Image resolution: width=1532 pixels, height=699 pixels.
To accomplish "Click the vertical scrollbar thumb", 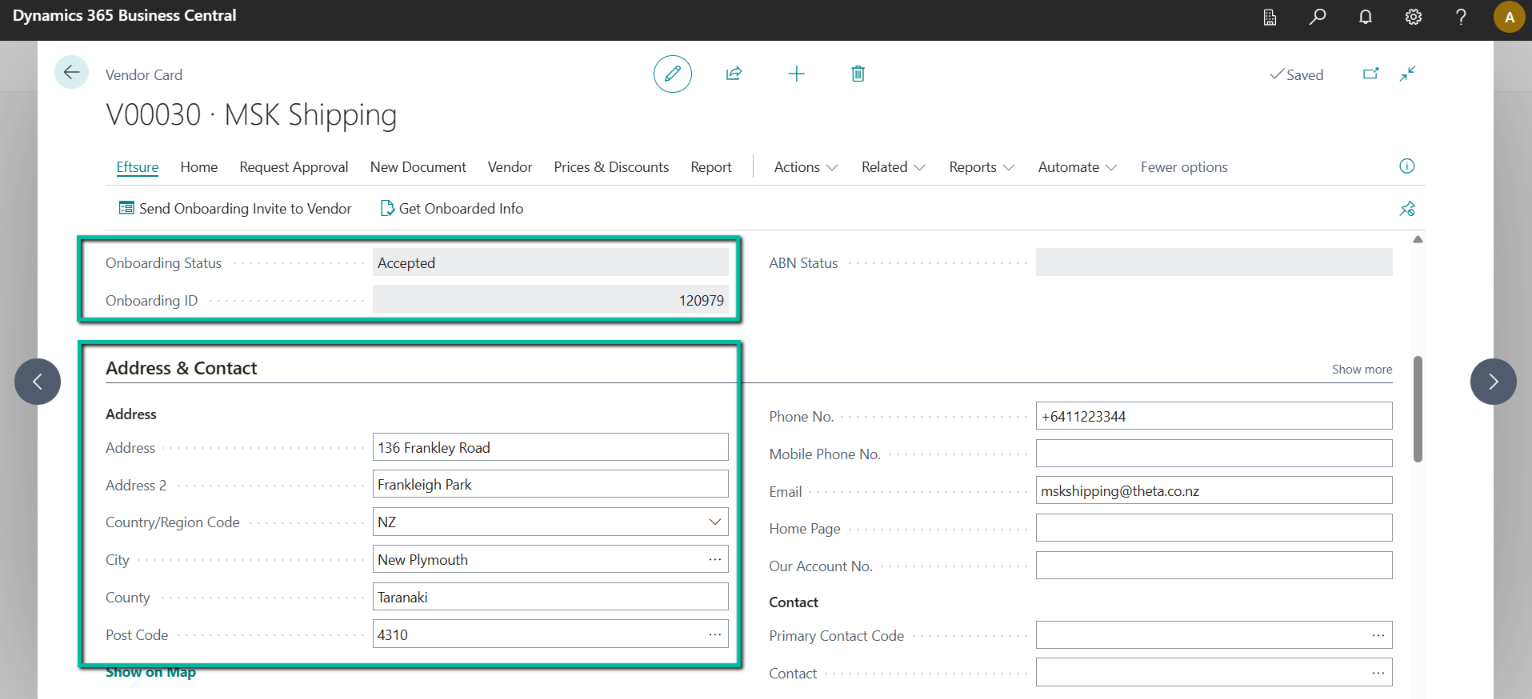I will click(x=1418, y=409).
